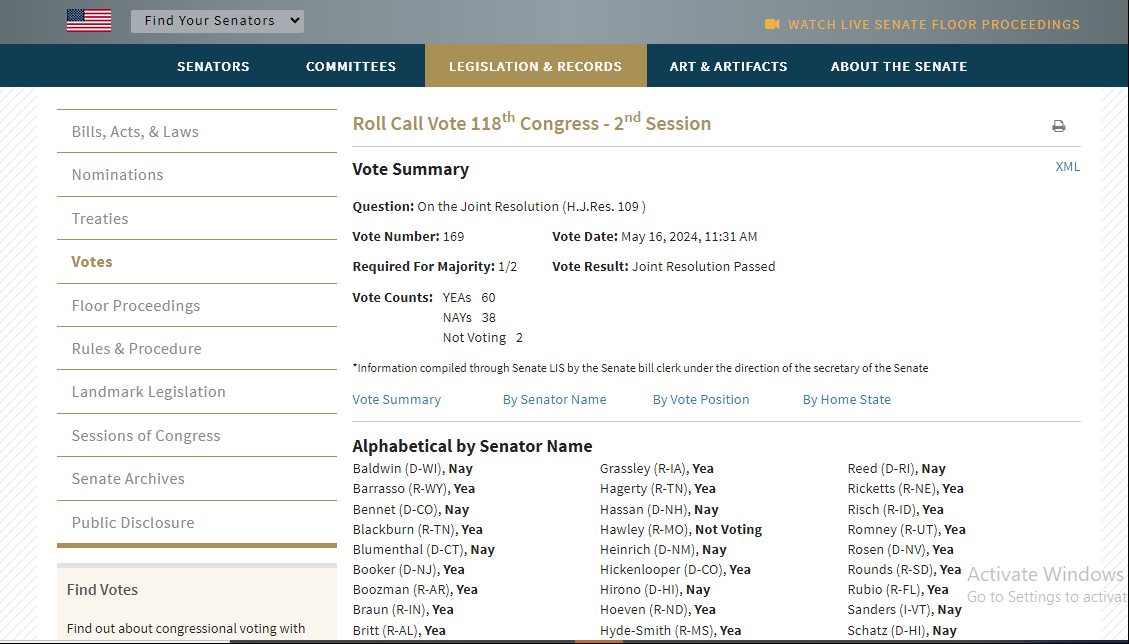The width and height of the screenshot is (1129, 644).
Task: Click Barrasso (R-WY) Yea entry
Action: coord(414,488)
